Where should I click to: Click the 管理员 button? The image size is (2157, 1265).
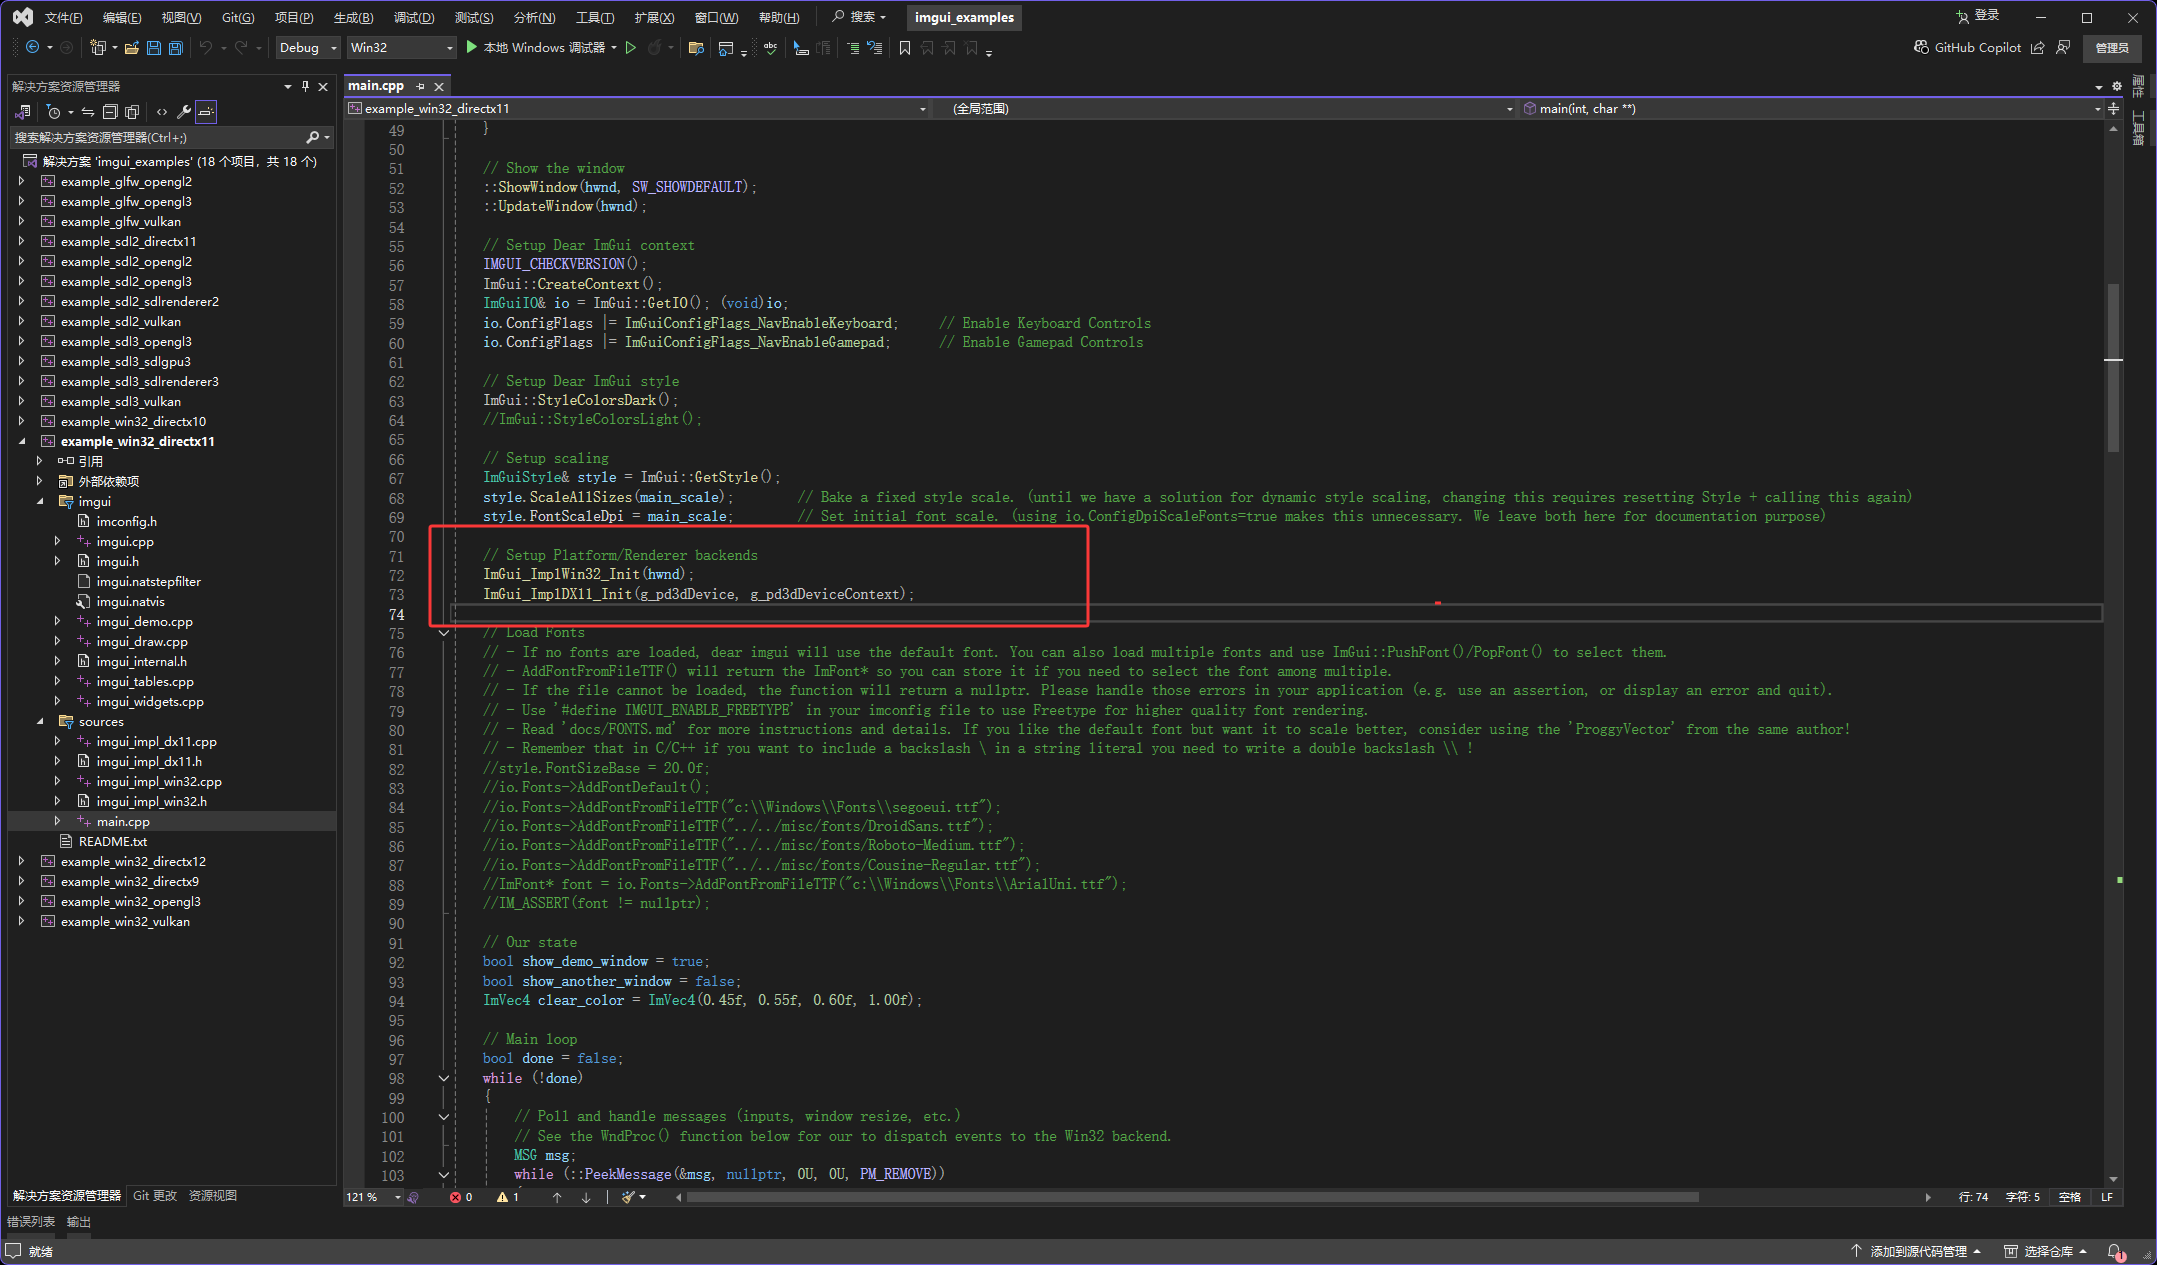click(2111, 48)
